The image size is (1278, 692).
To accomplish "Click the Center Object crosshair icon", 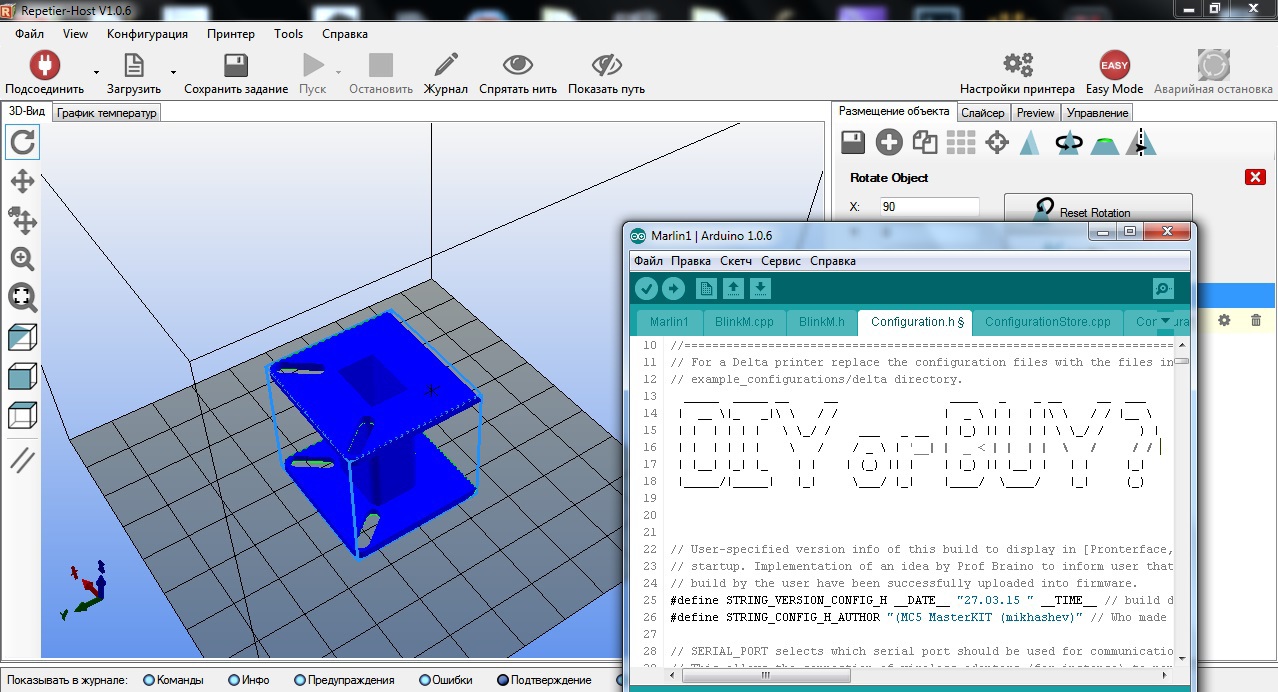I will click(997, 143).
